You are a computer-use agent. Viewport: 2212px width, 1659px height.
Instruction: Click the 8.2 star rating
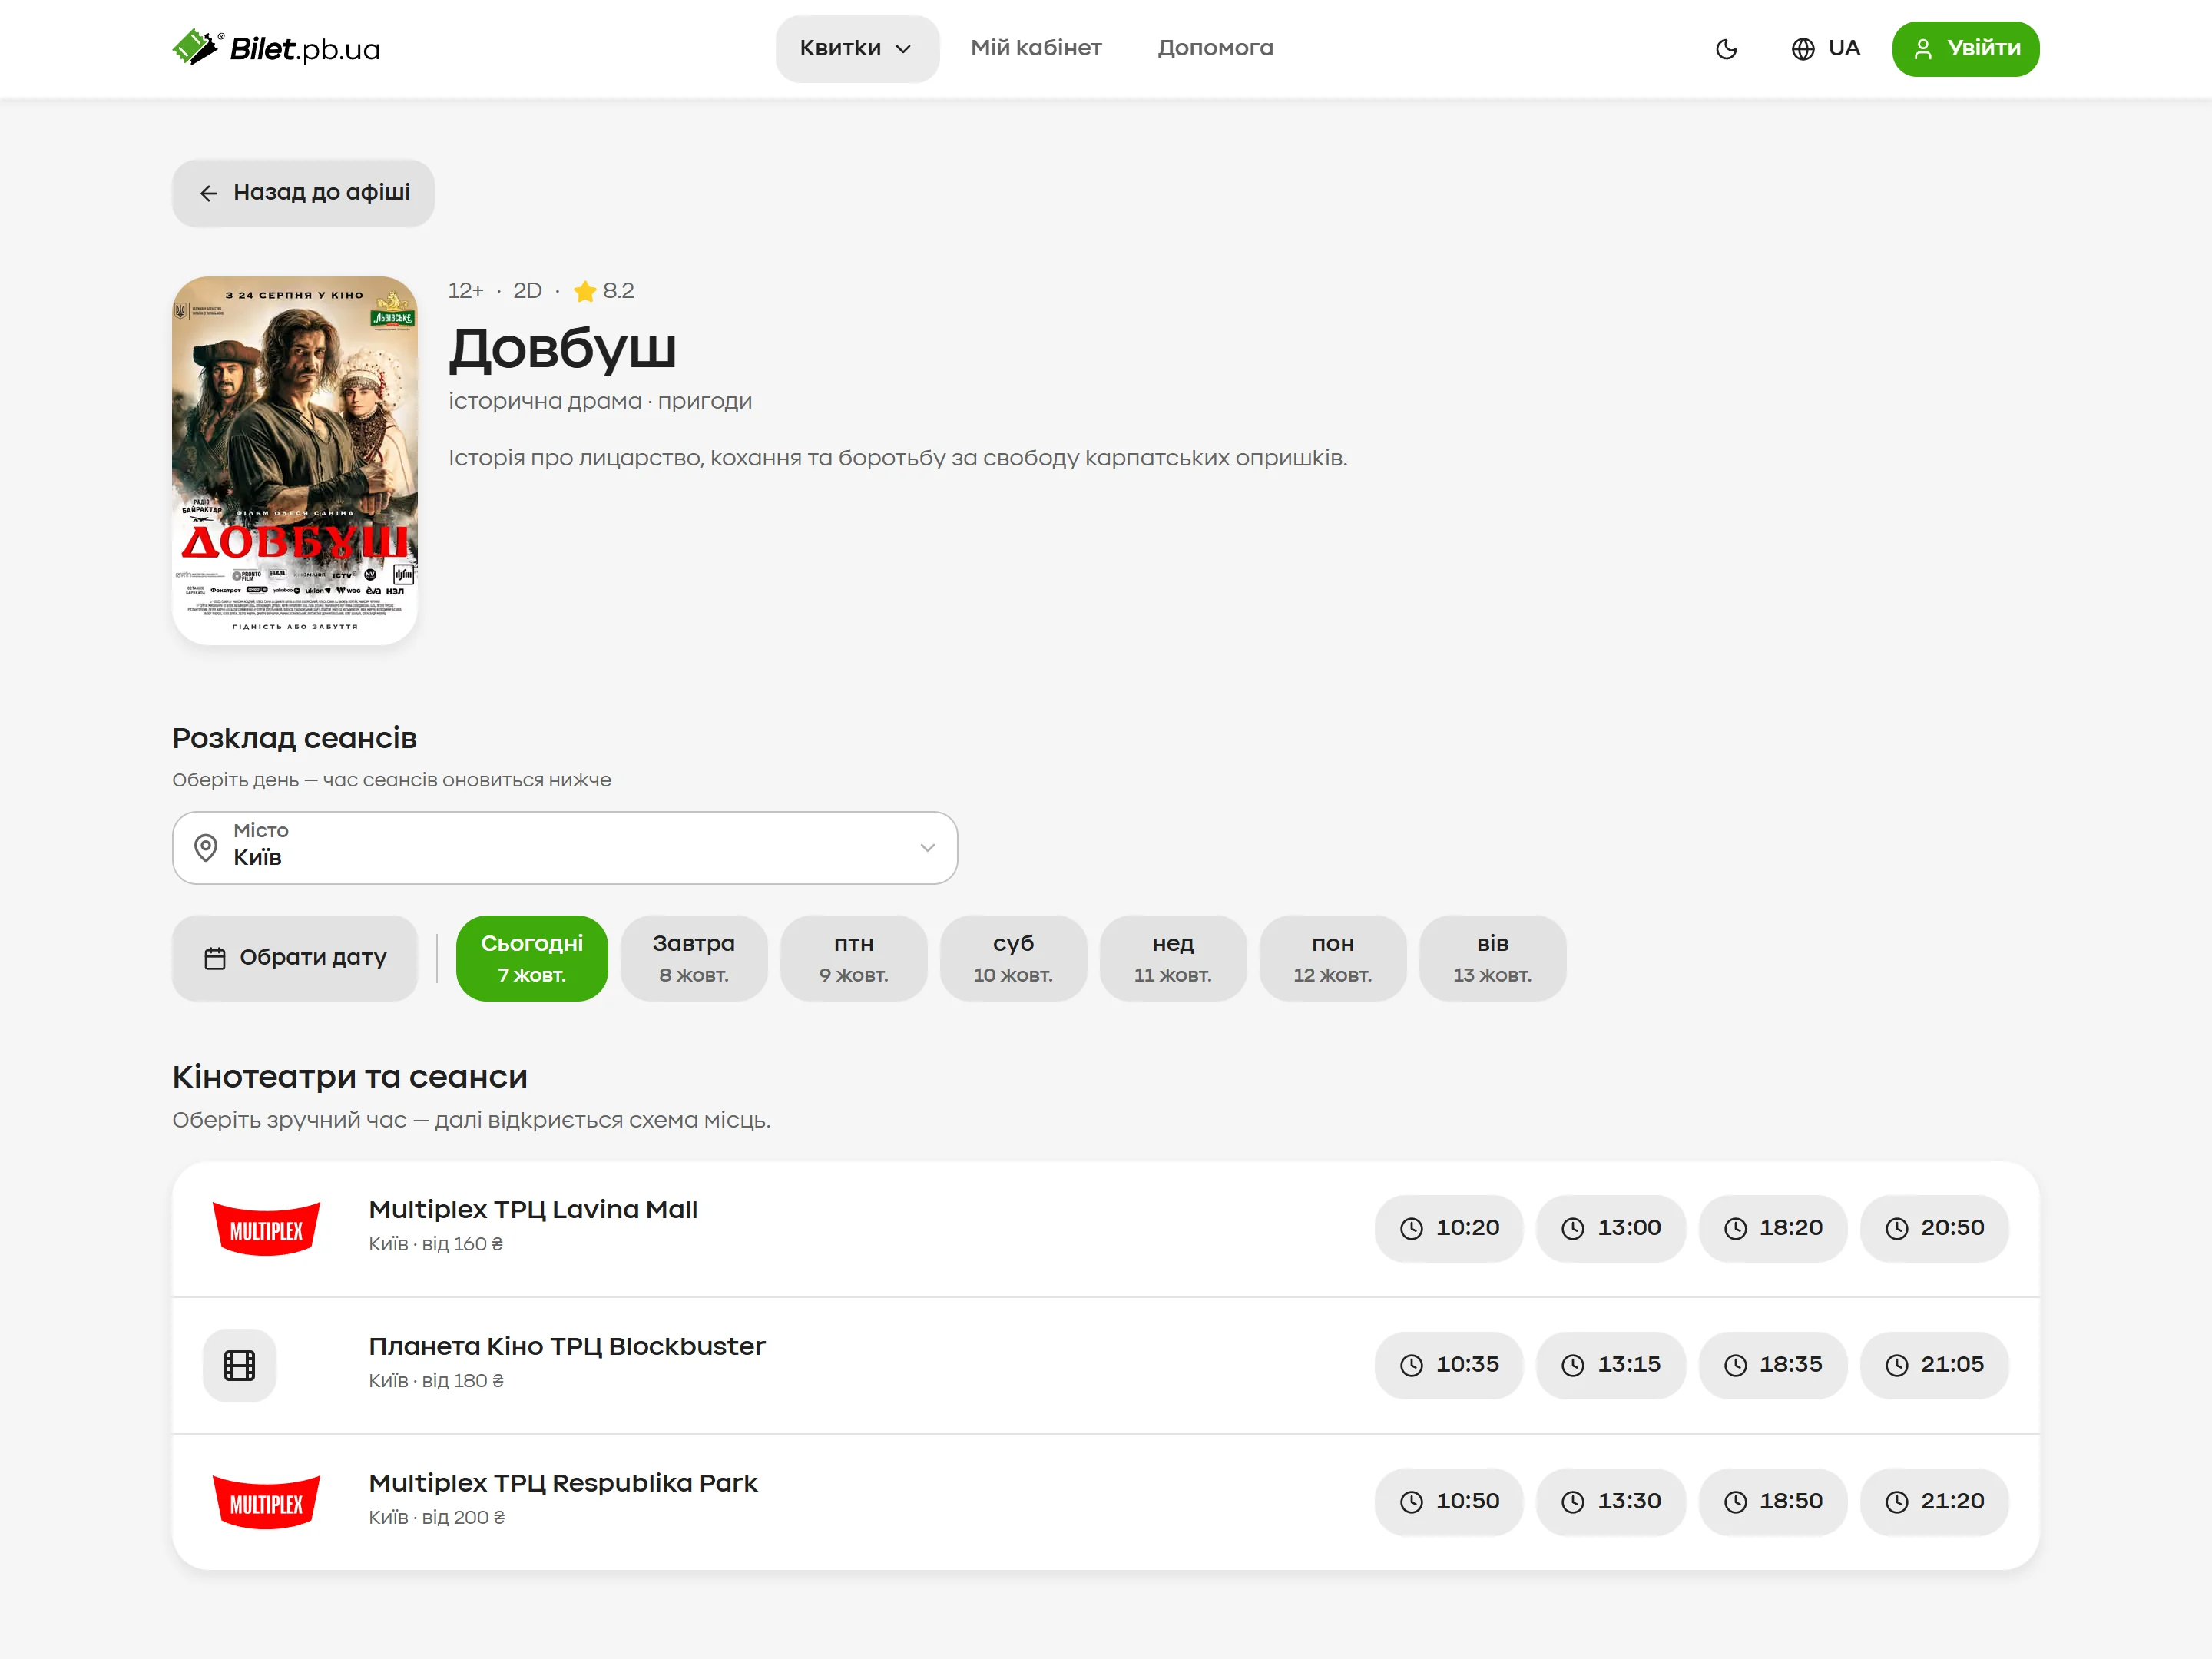click(604, 291)
